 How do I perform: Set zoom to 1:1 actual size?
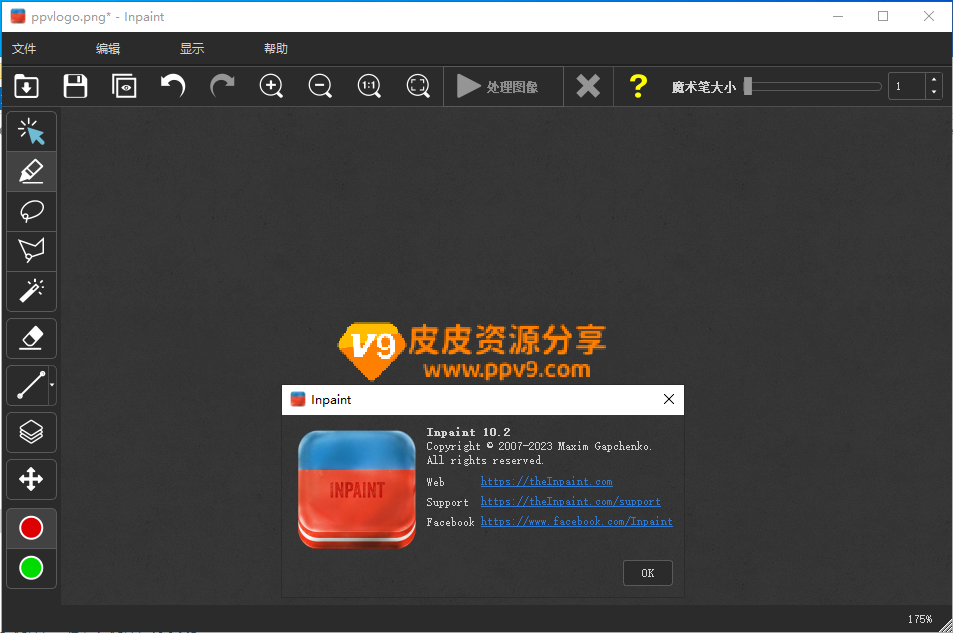click(x=369, y=86)
